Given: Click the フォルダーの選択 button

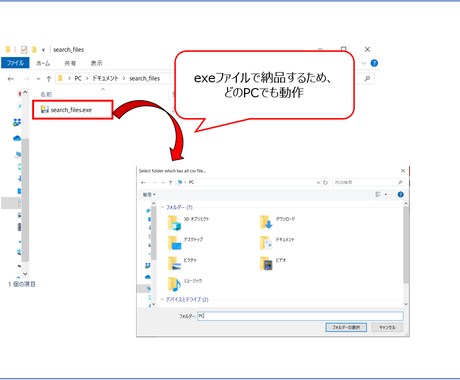Looking at the screenshot, I should point(346,327).
